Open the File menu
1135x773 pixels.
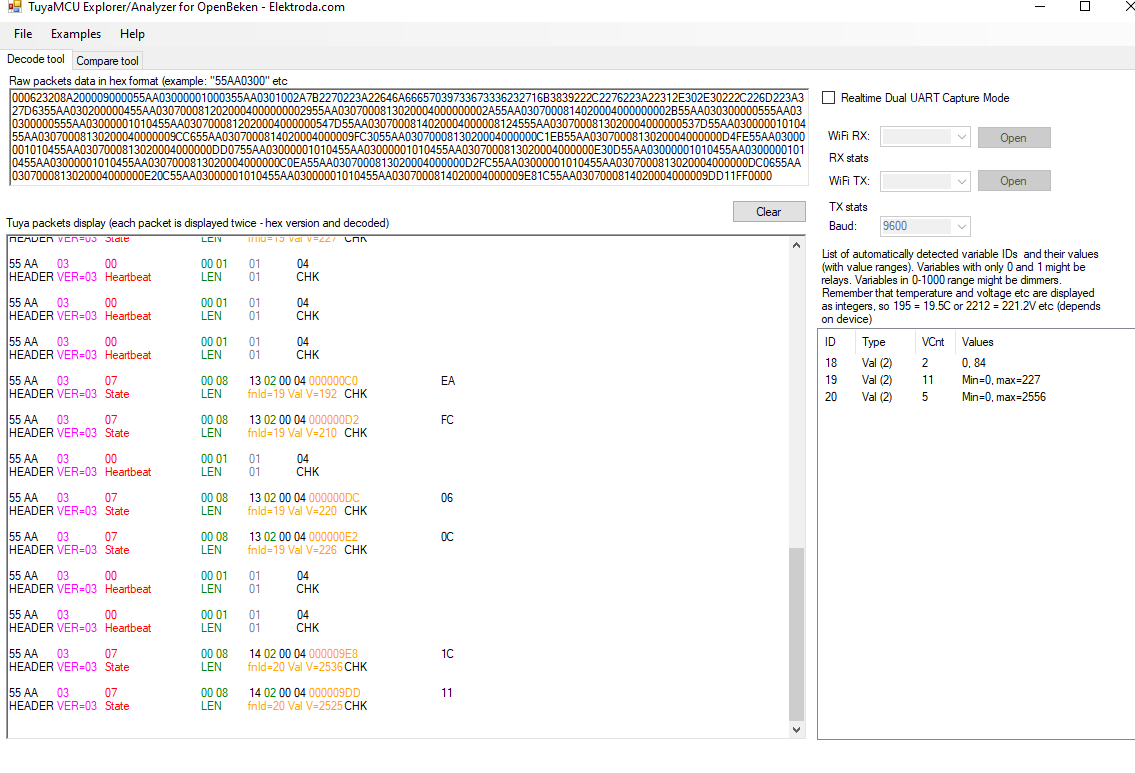click(x=23, y=34)
